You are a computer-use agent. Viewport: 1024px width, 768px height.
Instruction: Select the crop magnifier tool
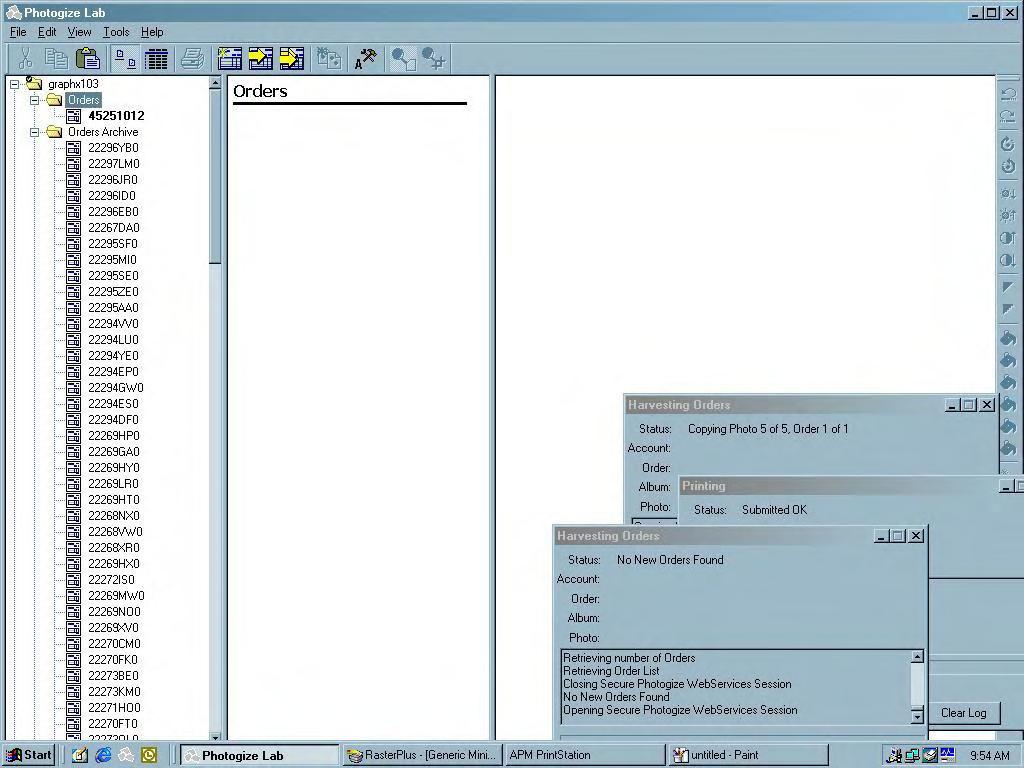click(x=434, y=59)
